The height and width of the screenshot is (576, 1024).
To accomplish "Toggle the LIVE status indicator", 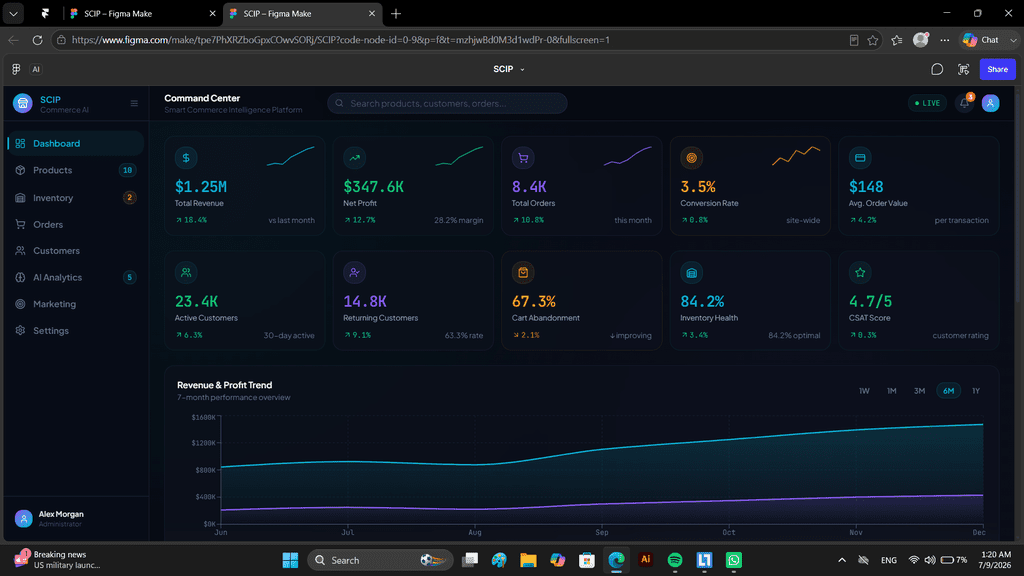I will [x=927, y=103].
